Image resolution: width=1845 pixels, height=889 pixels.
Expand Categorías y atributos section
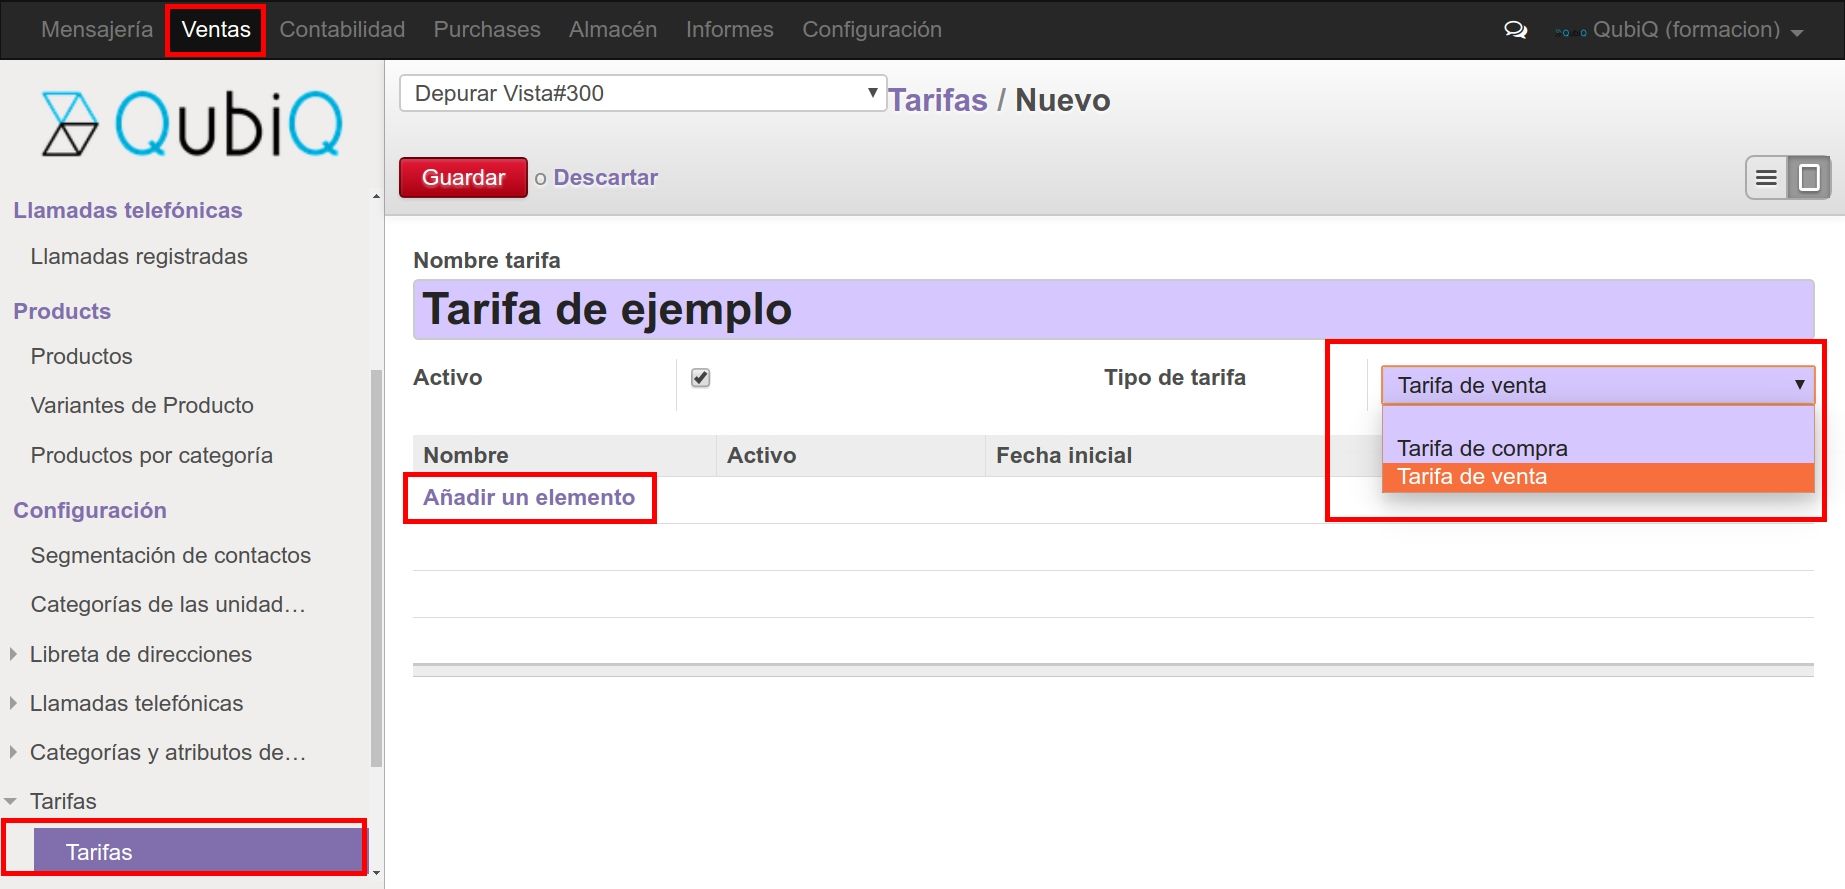pos(167,752)
